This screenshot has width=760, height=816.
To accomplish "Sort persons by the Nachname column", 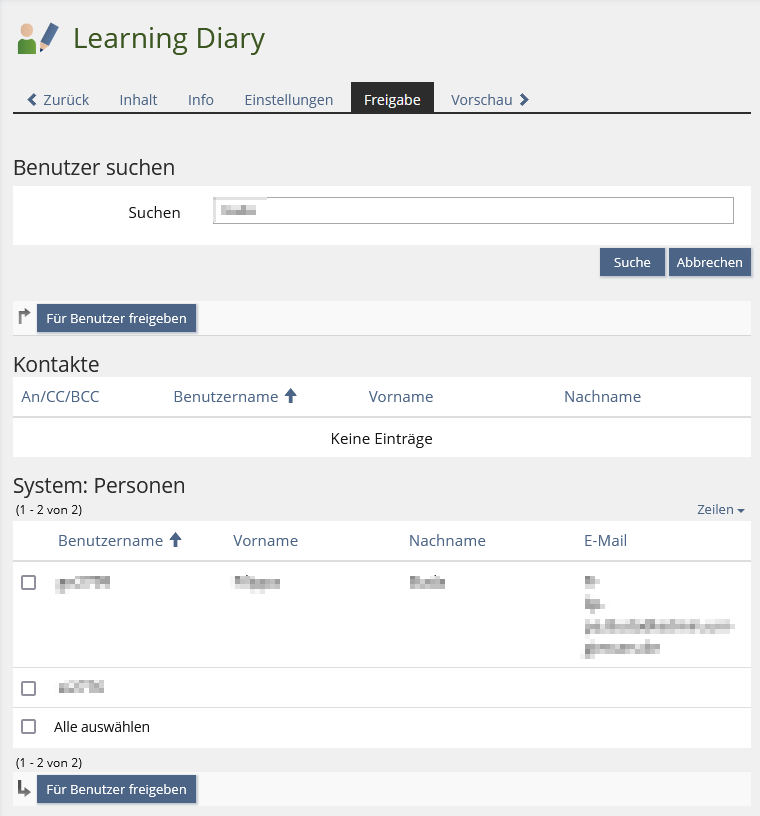I will (447, 541).
